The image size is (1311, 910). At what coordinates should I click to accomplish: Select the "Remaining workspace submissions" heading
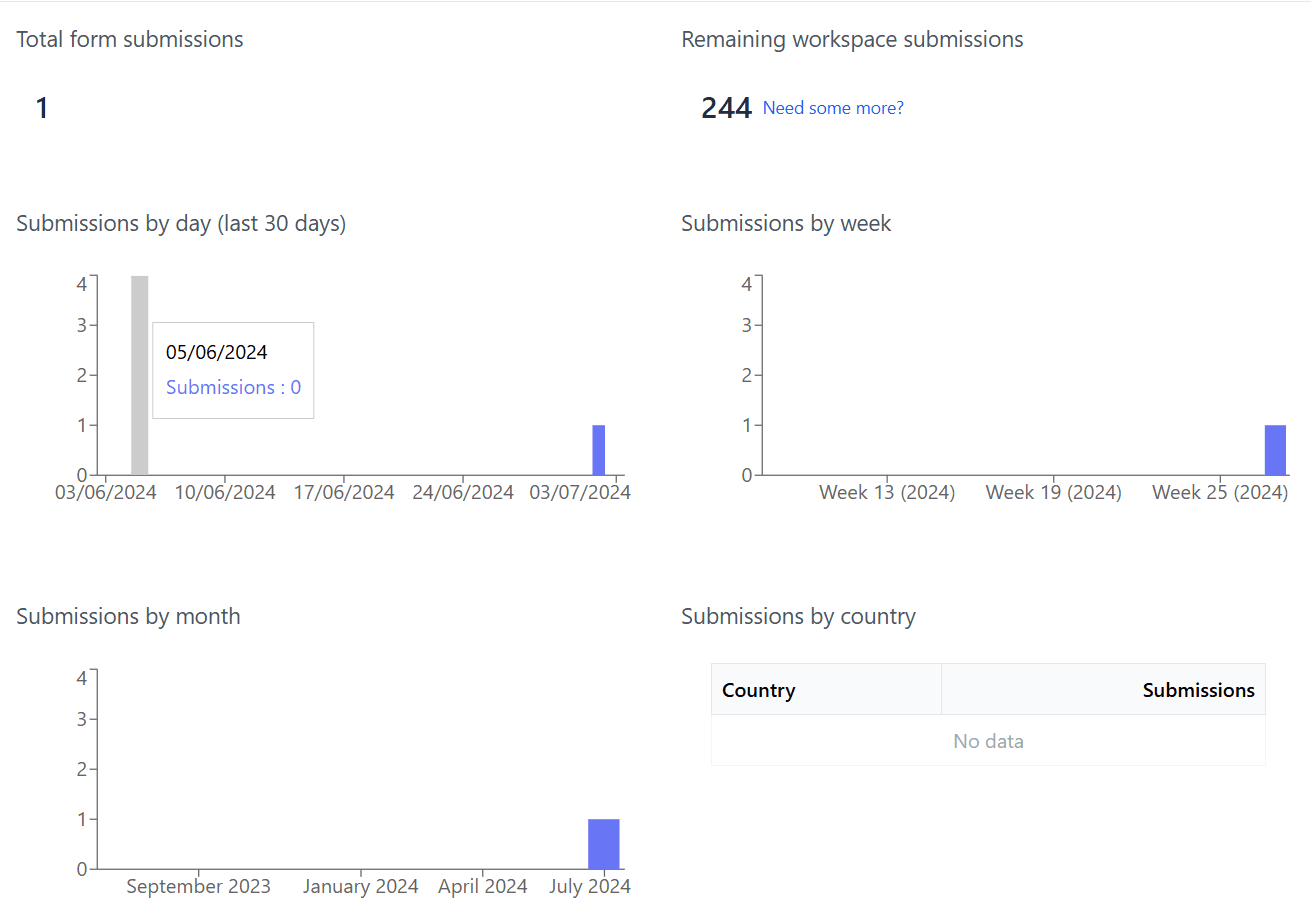pyautogui.click(x=852, y=40)
